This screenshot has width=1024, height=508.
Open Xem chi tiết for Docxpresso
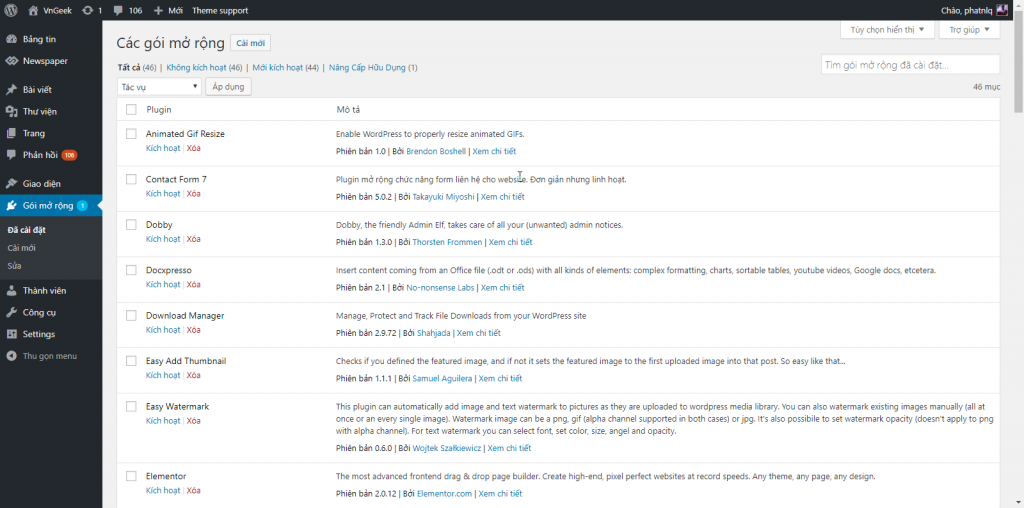502,287
